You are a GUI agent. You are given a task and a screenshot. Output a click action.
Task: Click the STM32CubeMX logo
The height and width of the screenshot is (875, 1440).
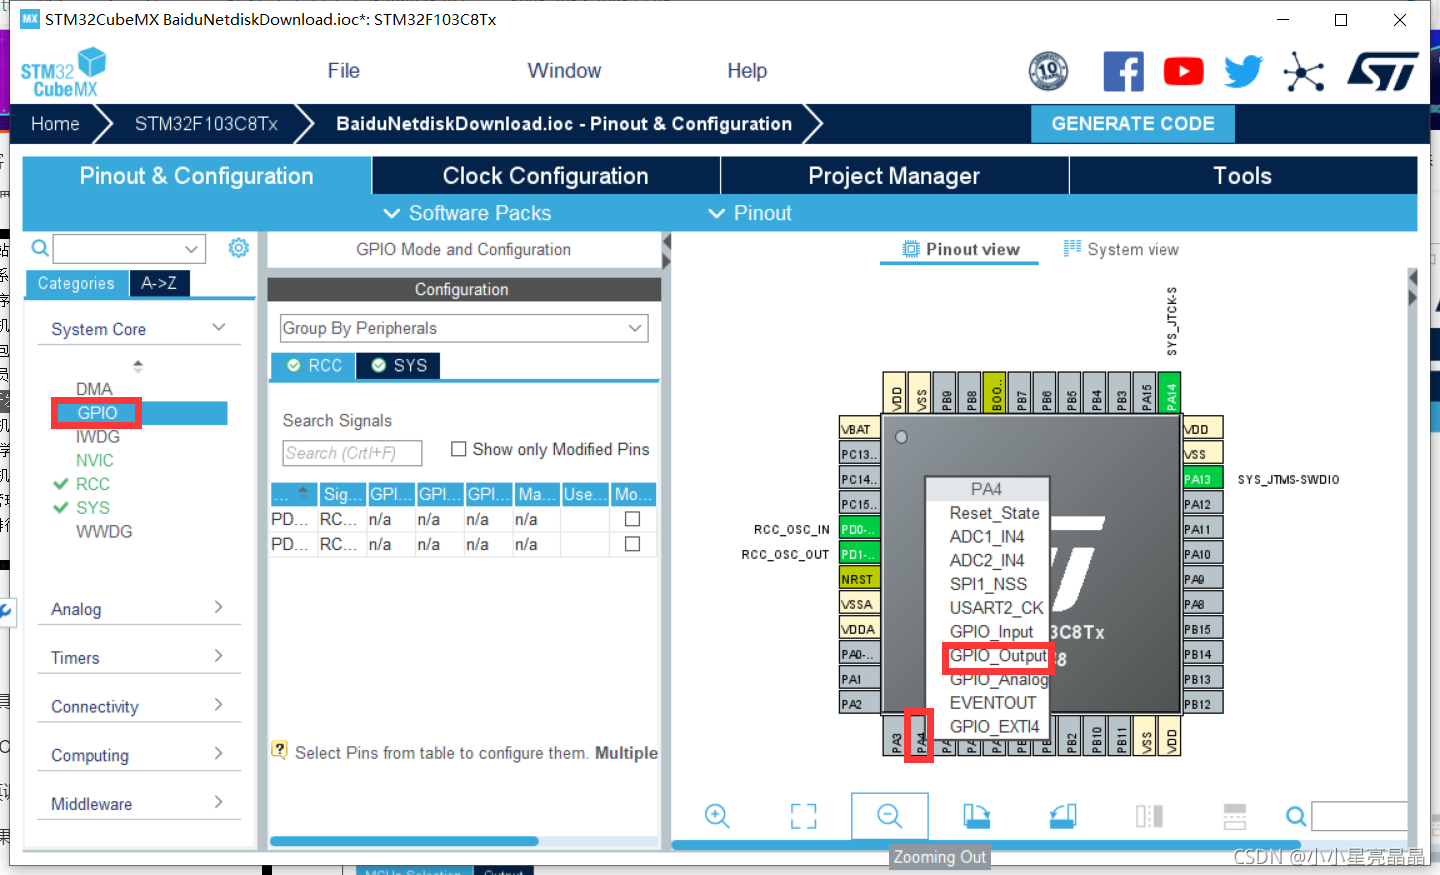tap(63, 73)
